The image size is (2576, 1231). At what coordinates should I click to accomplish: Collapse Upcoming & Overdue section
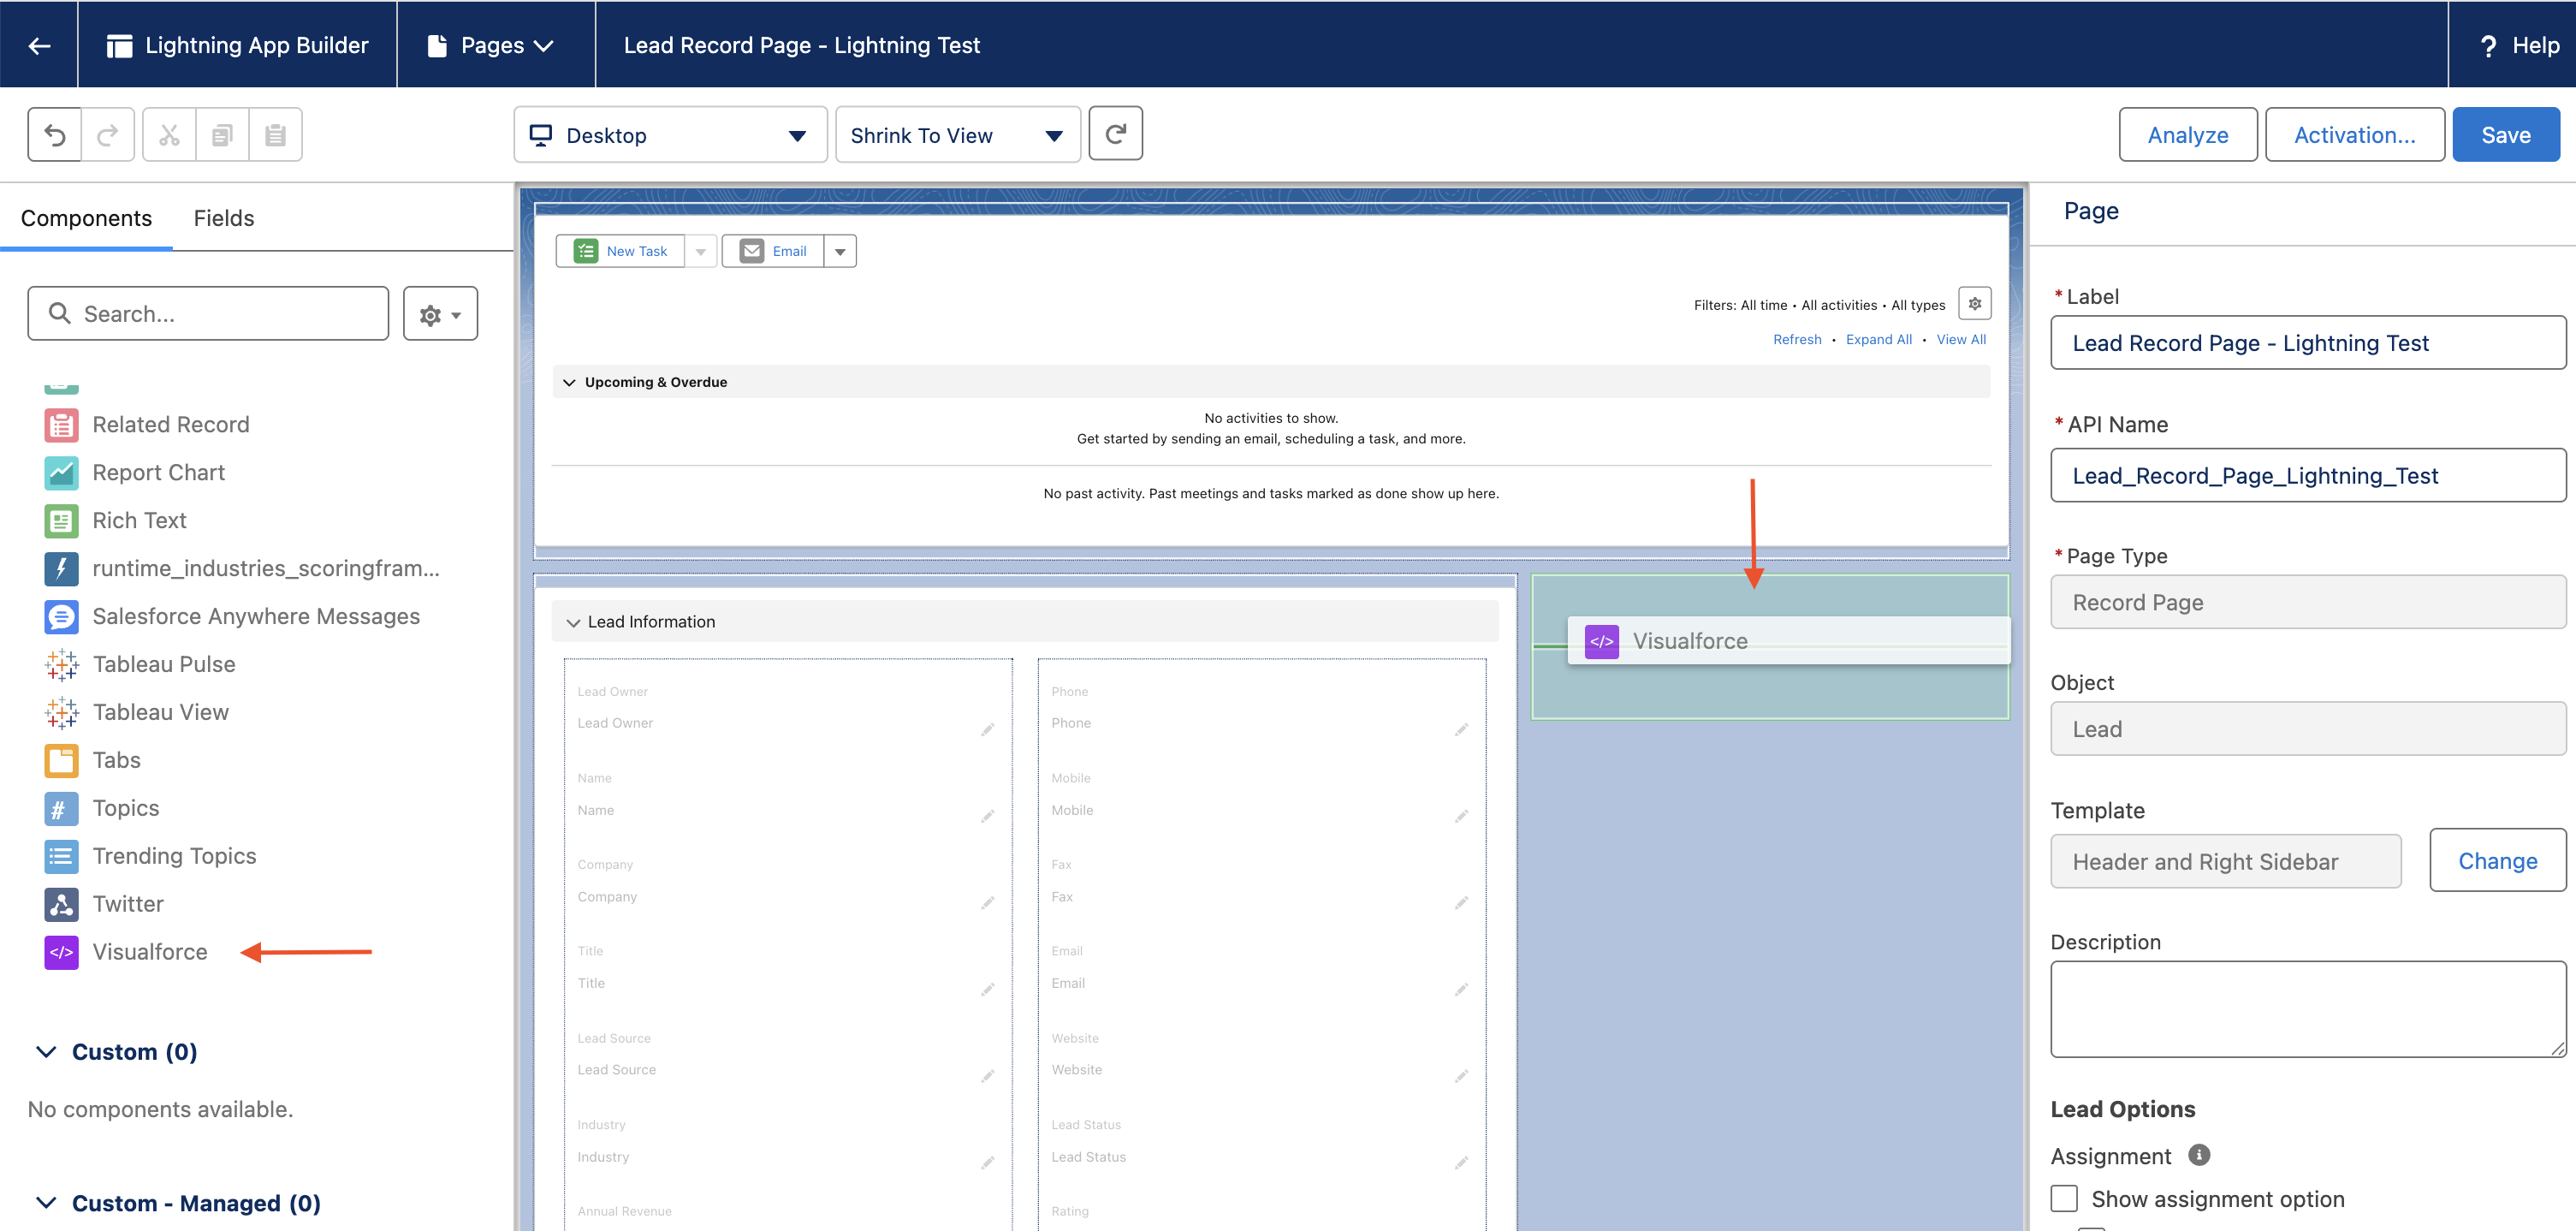[569, 382]
